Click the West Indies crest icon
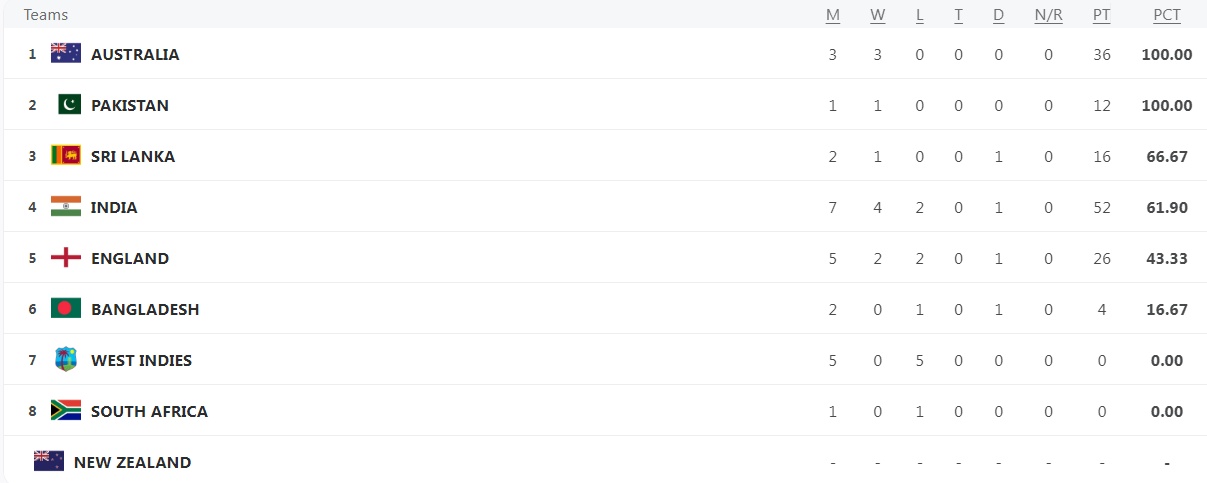 click(x=66, y=360)
